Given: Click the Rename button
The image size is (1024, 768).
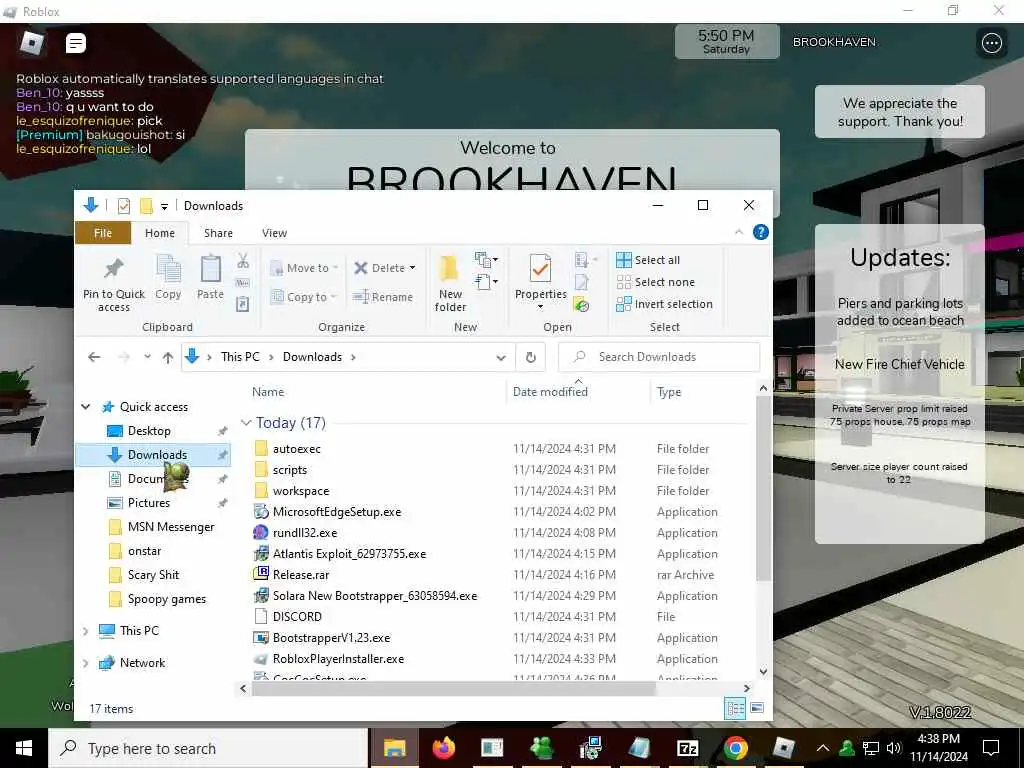Looking at the screenshot, I should click(383, 297).
